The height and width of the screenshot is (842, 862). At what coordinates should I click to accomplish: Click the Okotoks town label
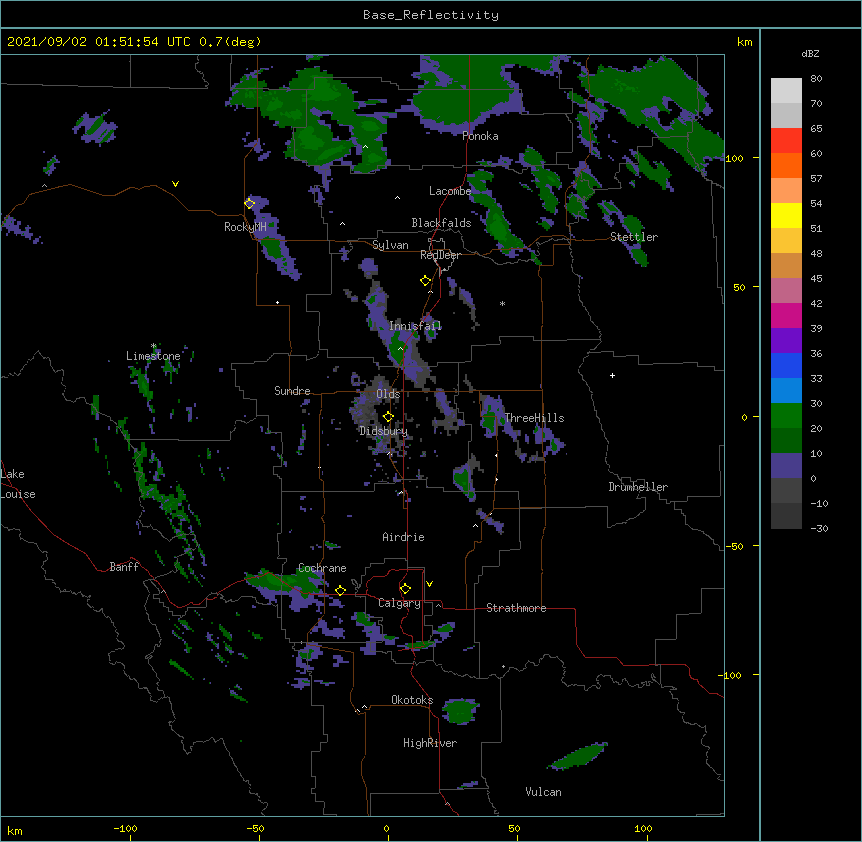tap(412, 700)
